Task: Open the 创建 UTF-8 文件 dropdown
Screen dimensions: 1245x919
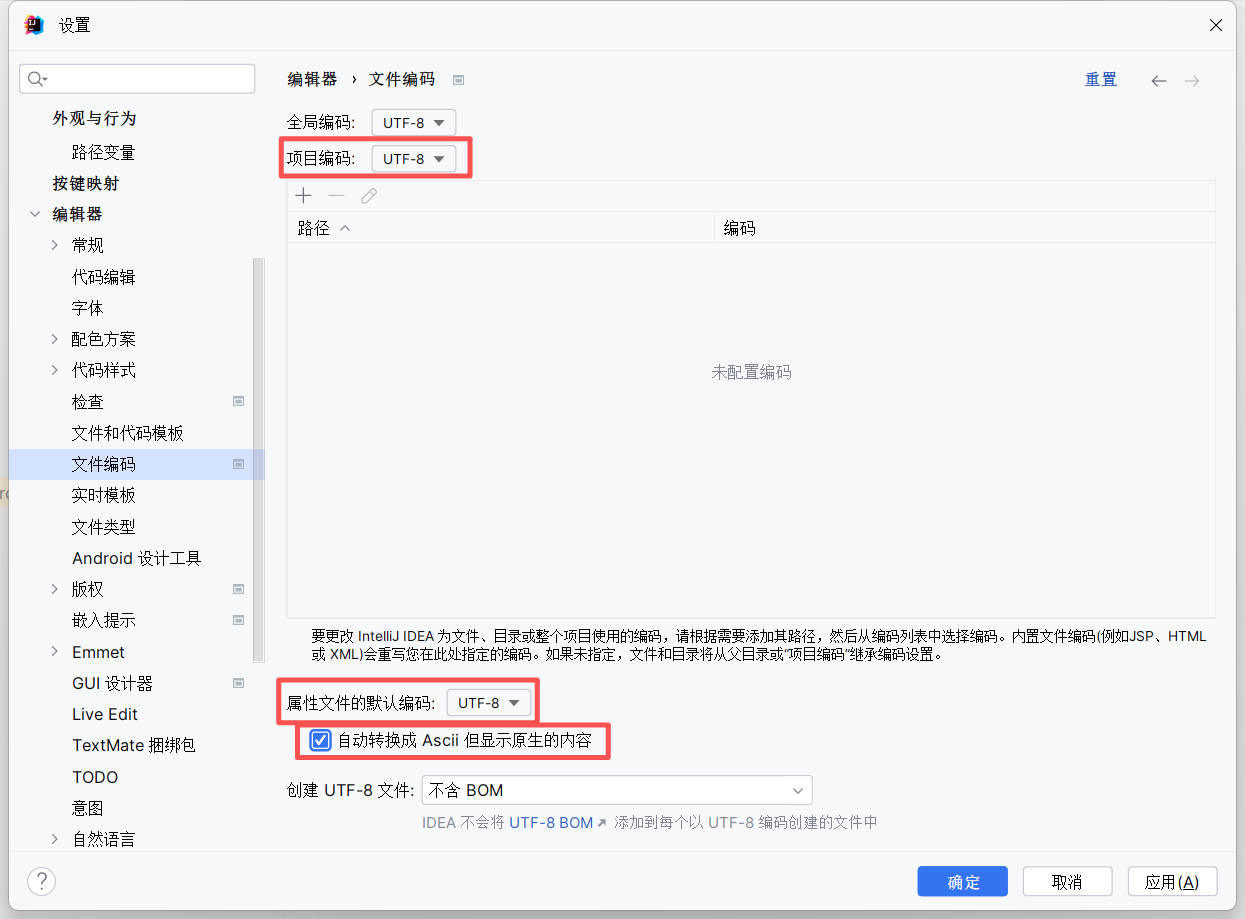Action: click(x=616, y=789)
